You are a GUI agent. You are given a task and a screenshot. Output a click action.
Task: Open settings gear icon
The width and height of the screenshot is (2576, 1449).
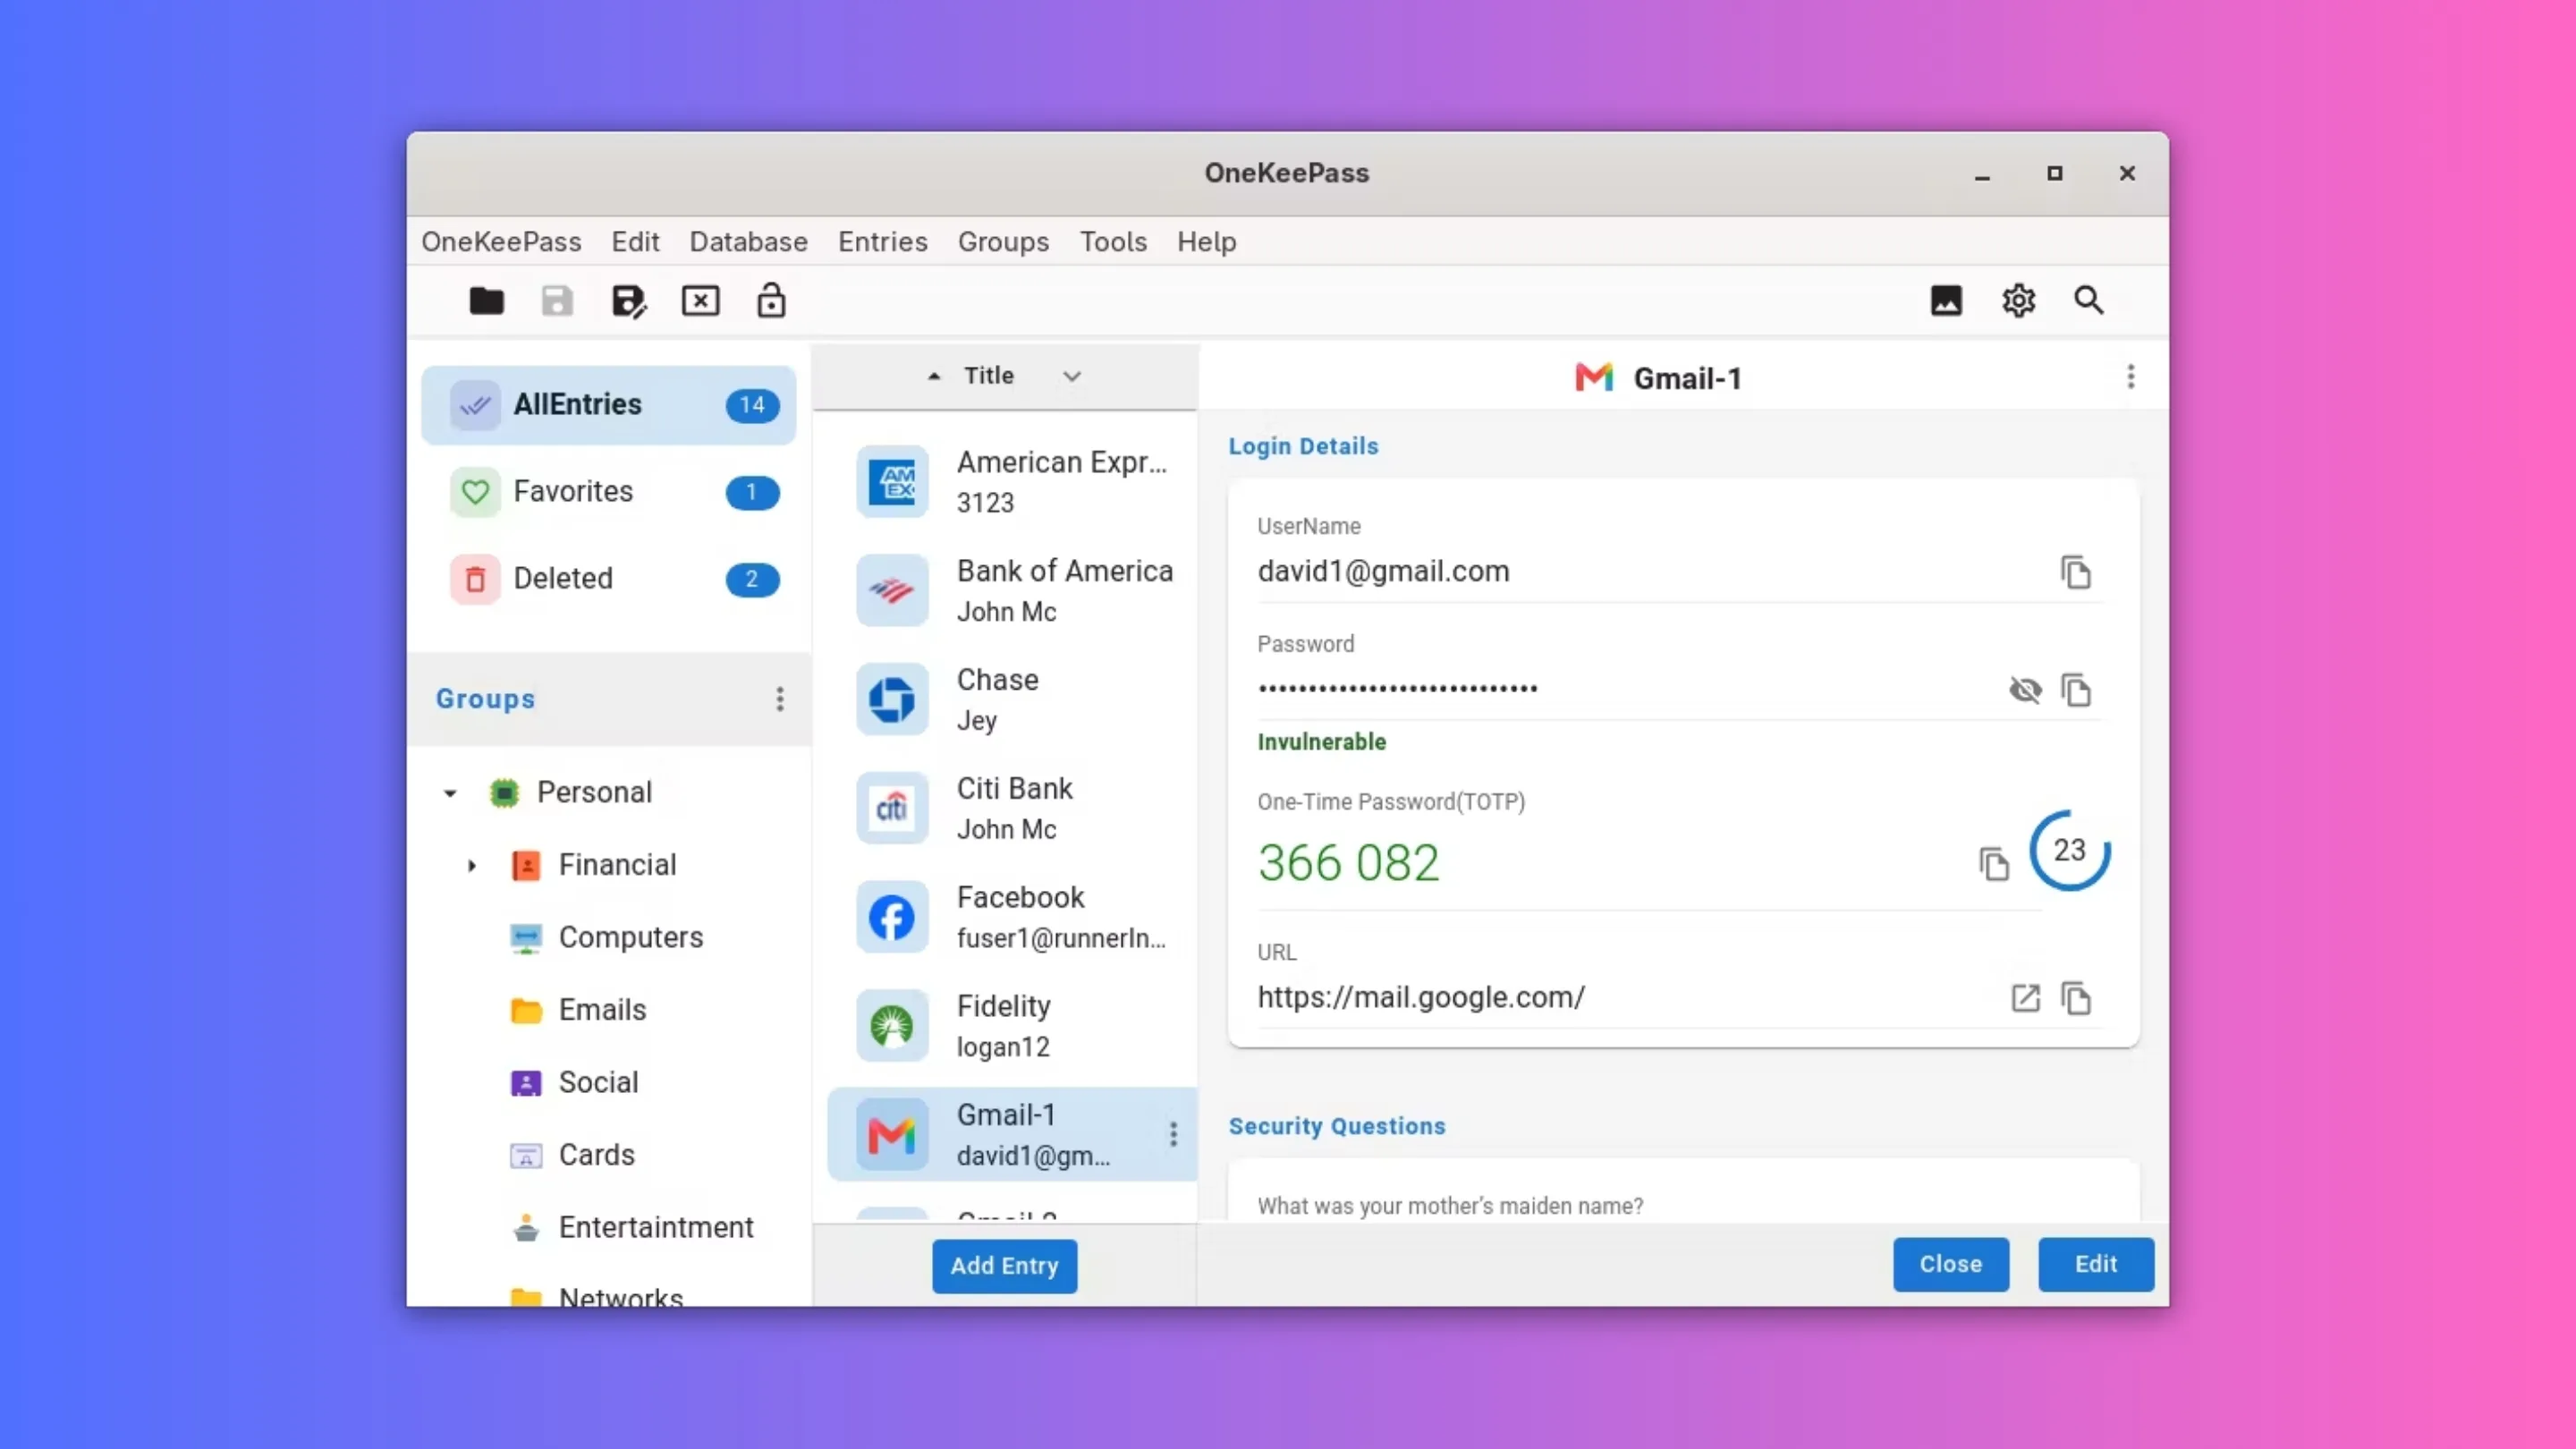tap(2018, 300)
